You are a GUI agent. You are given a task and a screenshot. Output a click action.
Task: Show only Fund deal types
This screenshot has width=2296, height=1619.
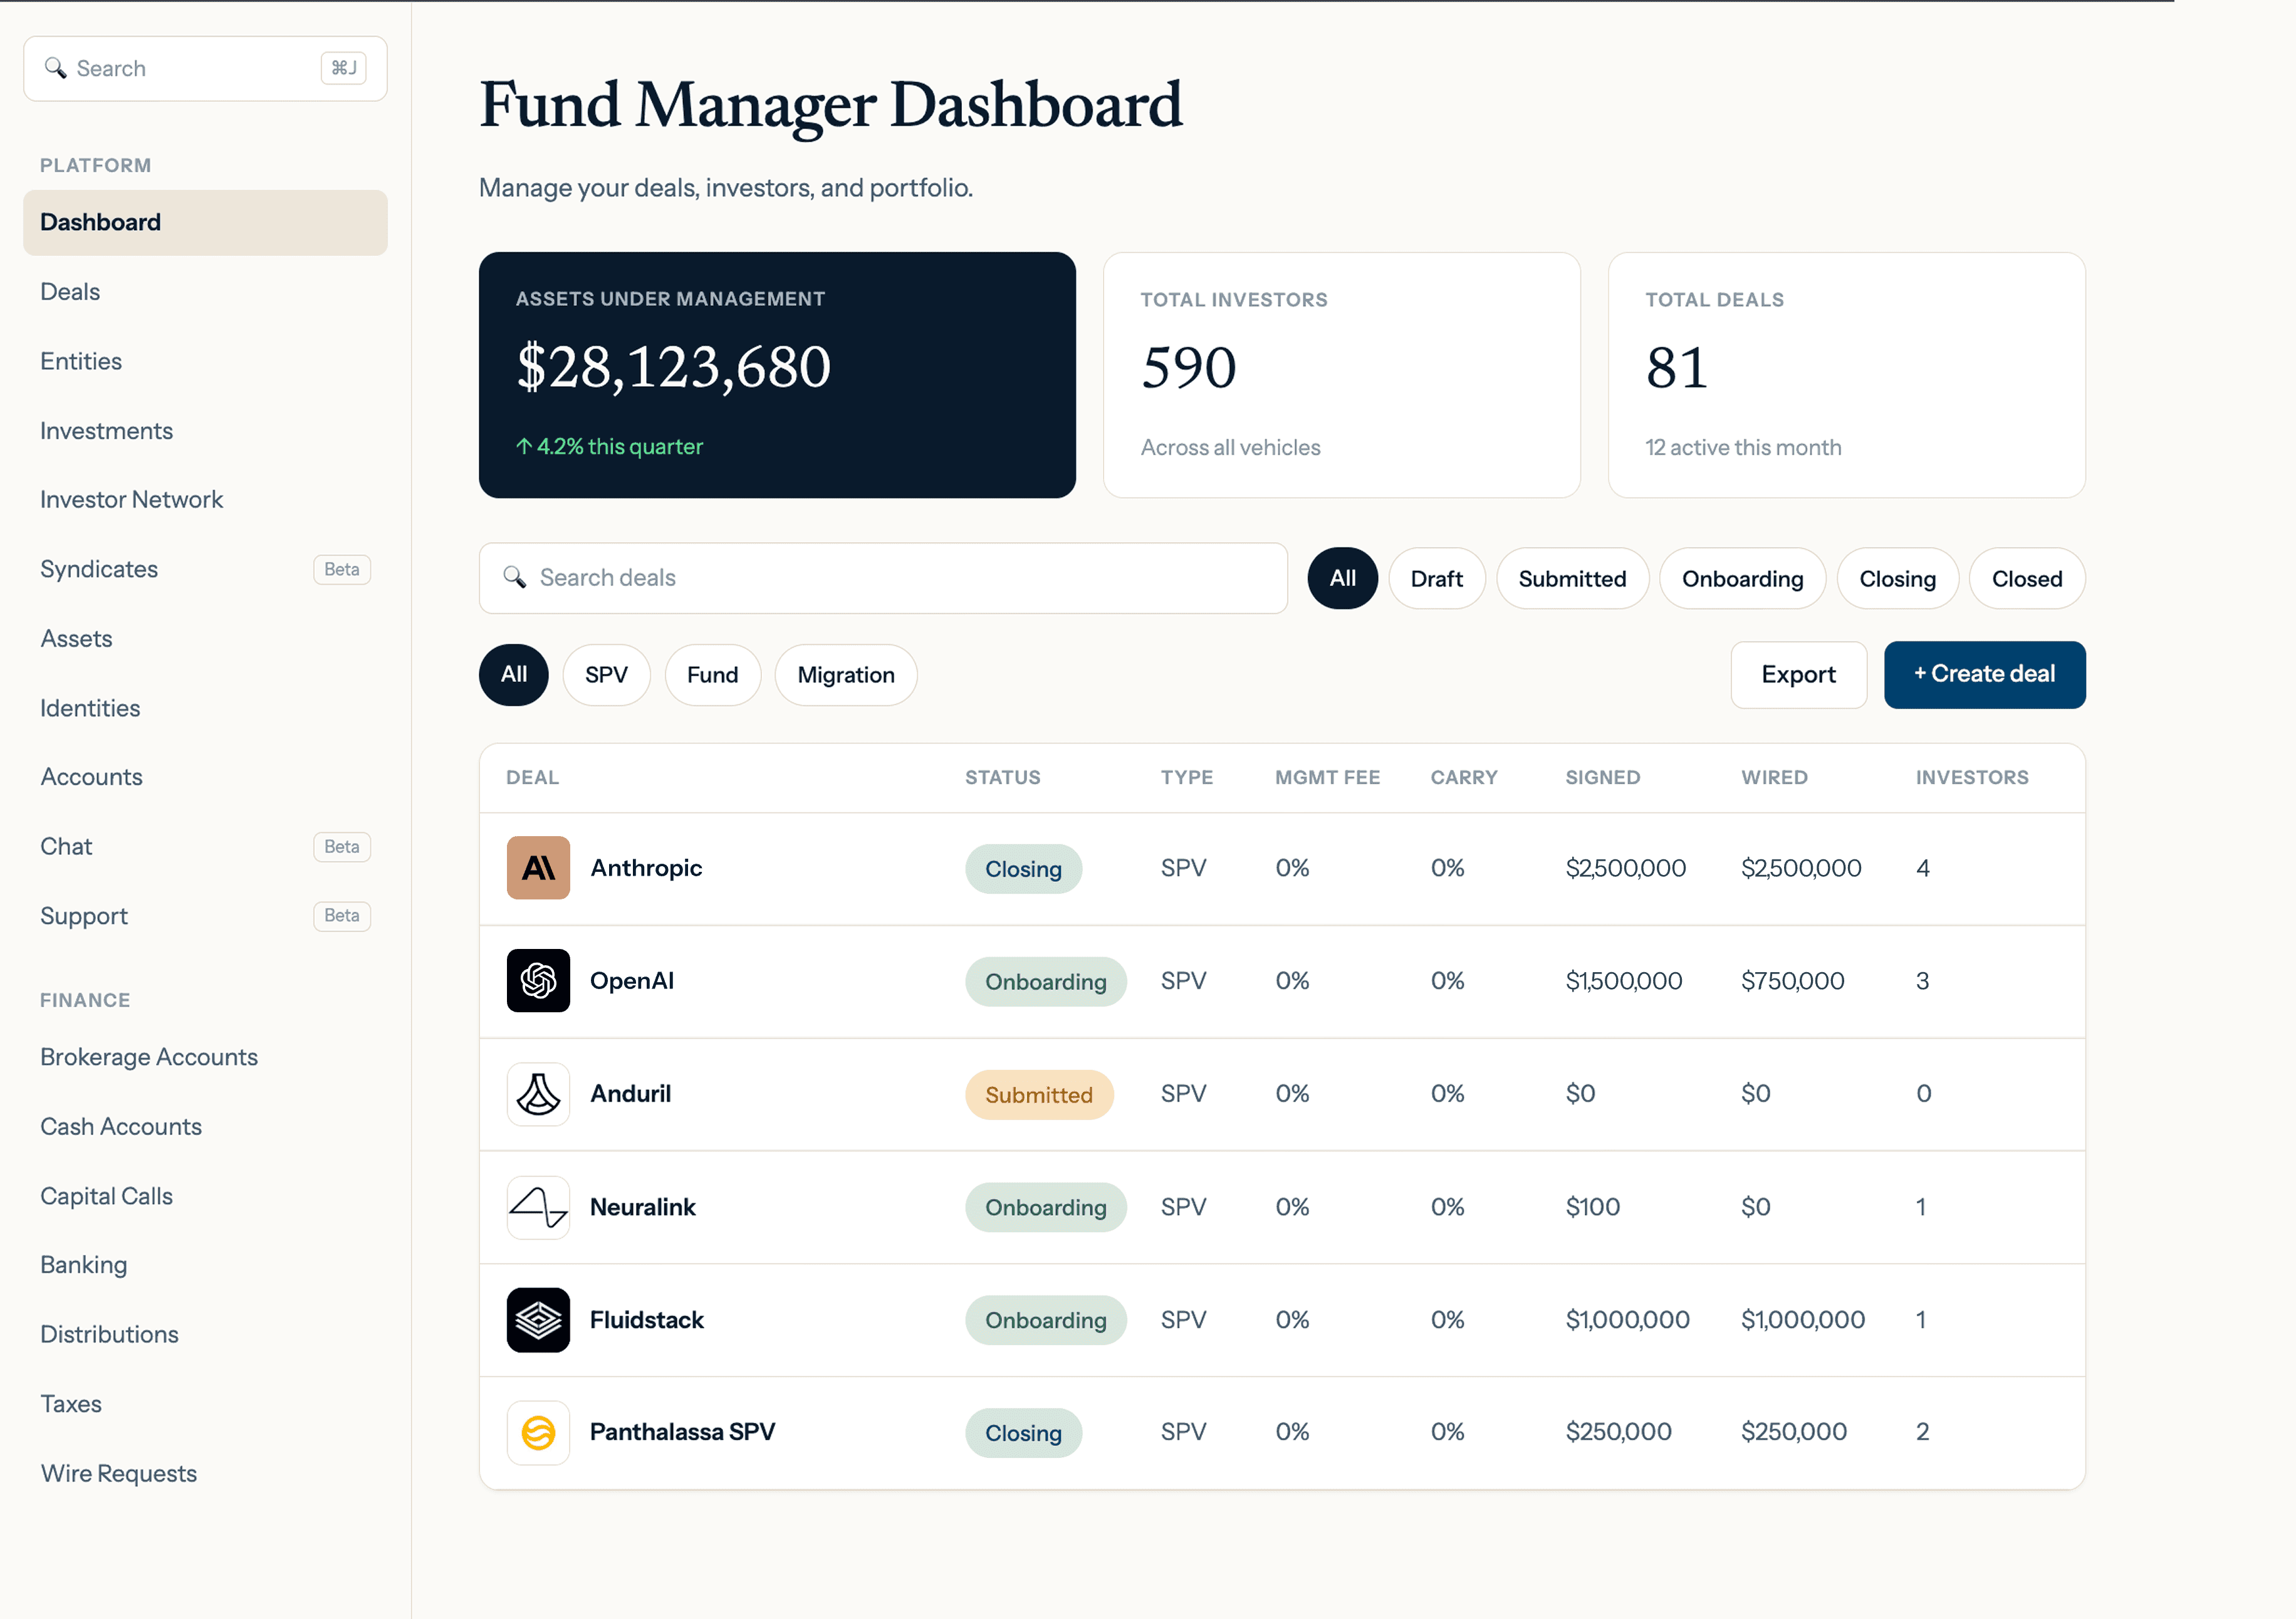(x=712, y=675)
